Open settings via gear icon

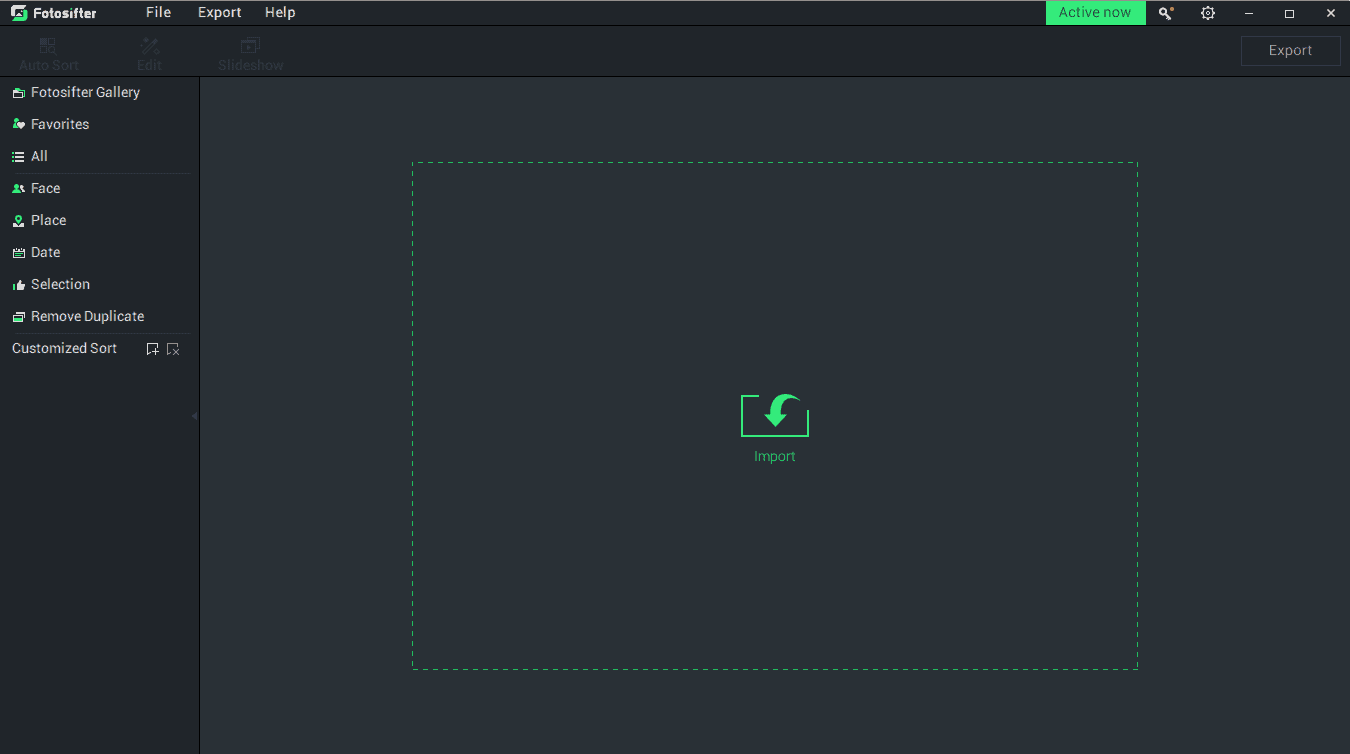tap(1208, 13)
